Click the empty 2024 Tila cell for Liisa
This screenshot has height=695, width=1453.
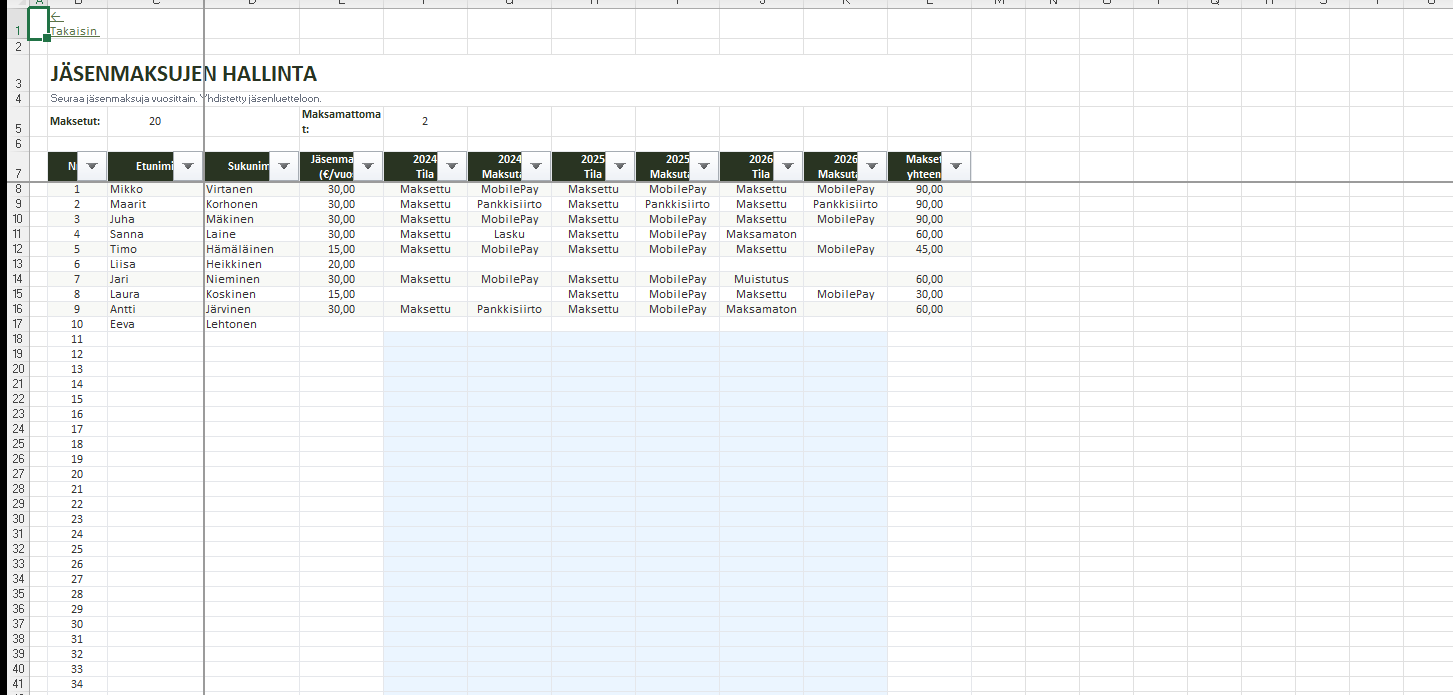[425, 264]
